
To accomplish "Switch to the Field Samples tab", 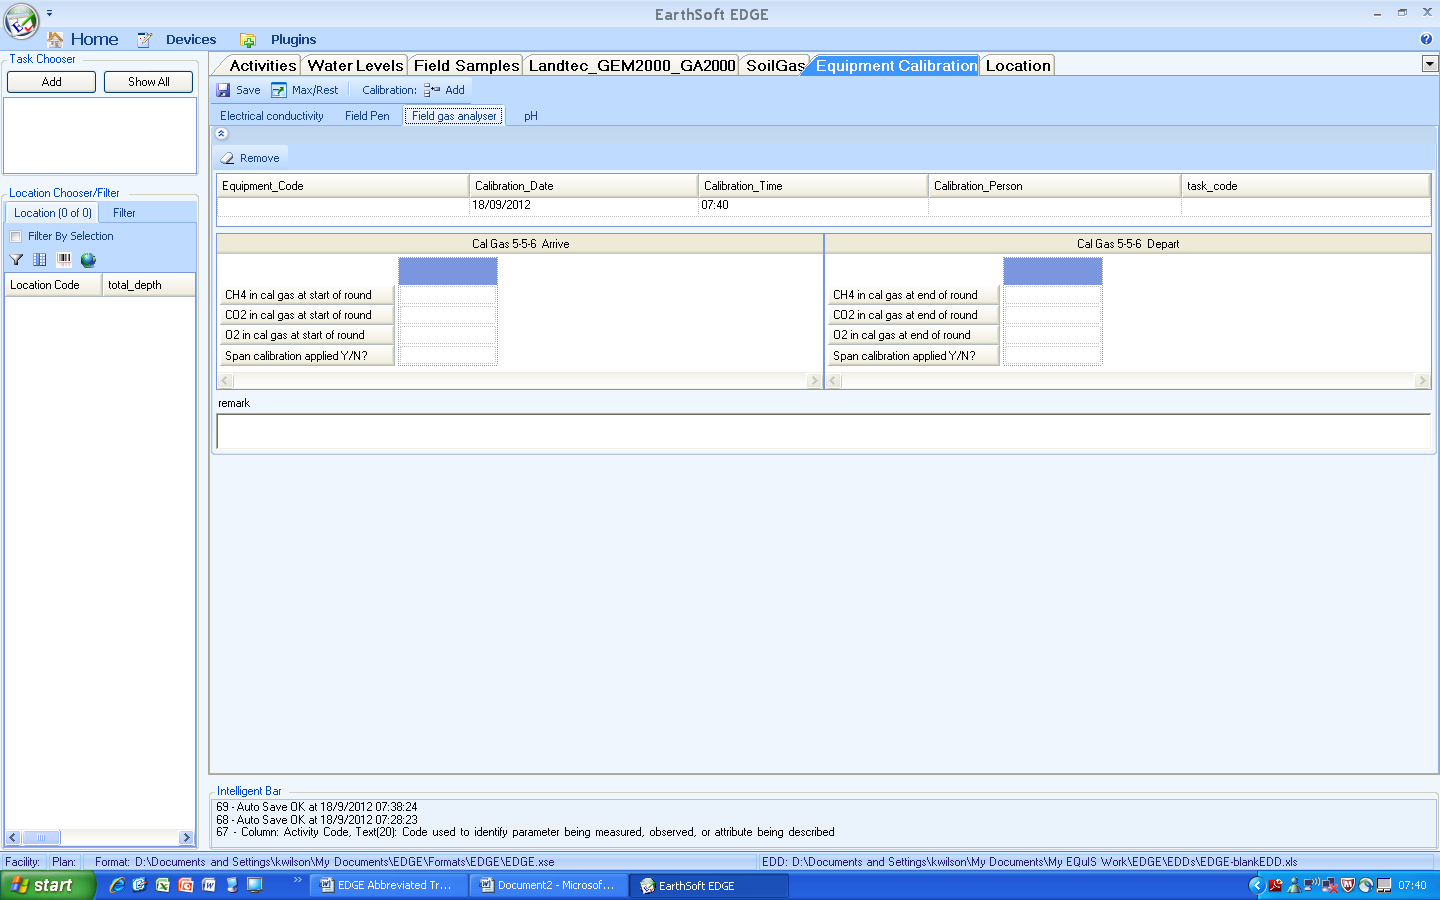I will [466, 65].
